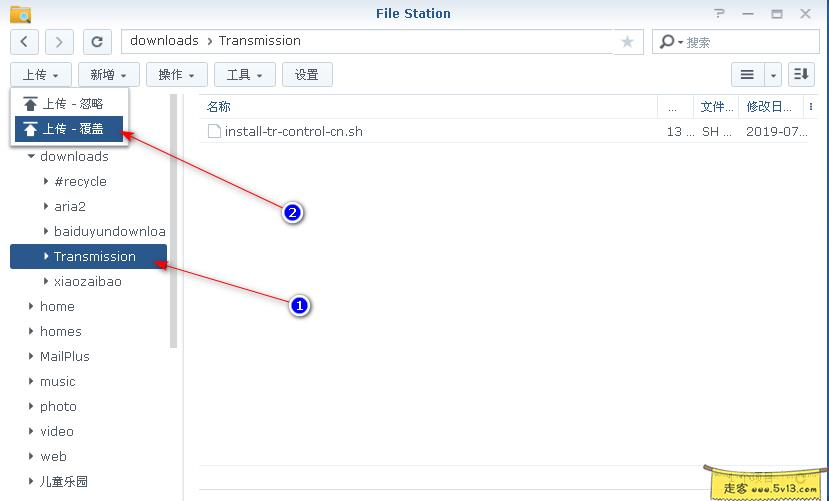
Task: Bookmark folder with the star icon
Action: [x=627, y=41]
